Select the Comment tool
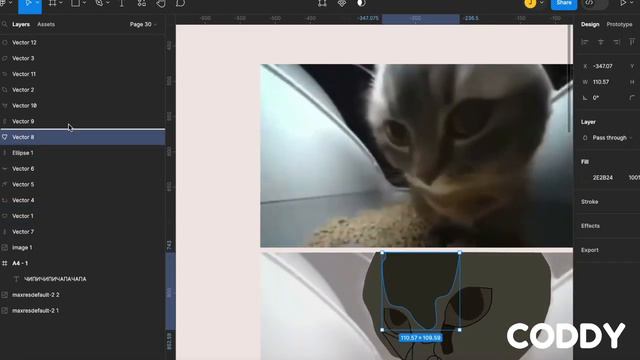The image size is (640, 360). click(x=180, y=3)
